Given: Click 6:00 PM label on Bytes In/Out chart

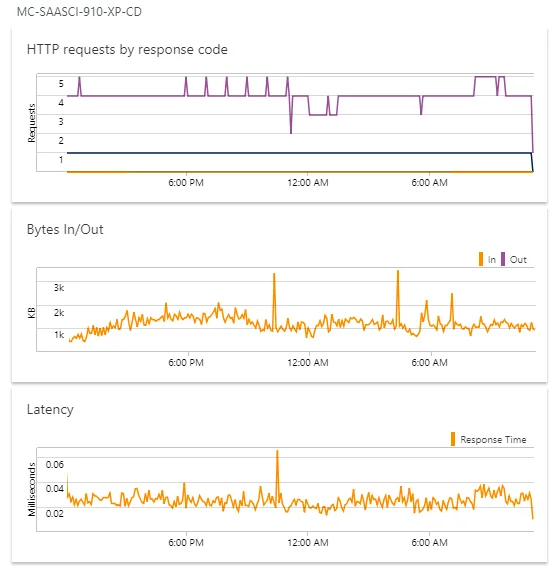Looking at the screenshot, I should pos(186,363).
